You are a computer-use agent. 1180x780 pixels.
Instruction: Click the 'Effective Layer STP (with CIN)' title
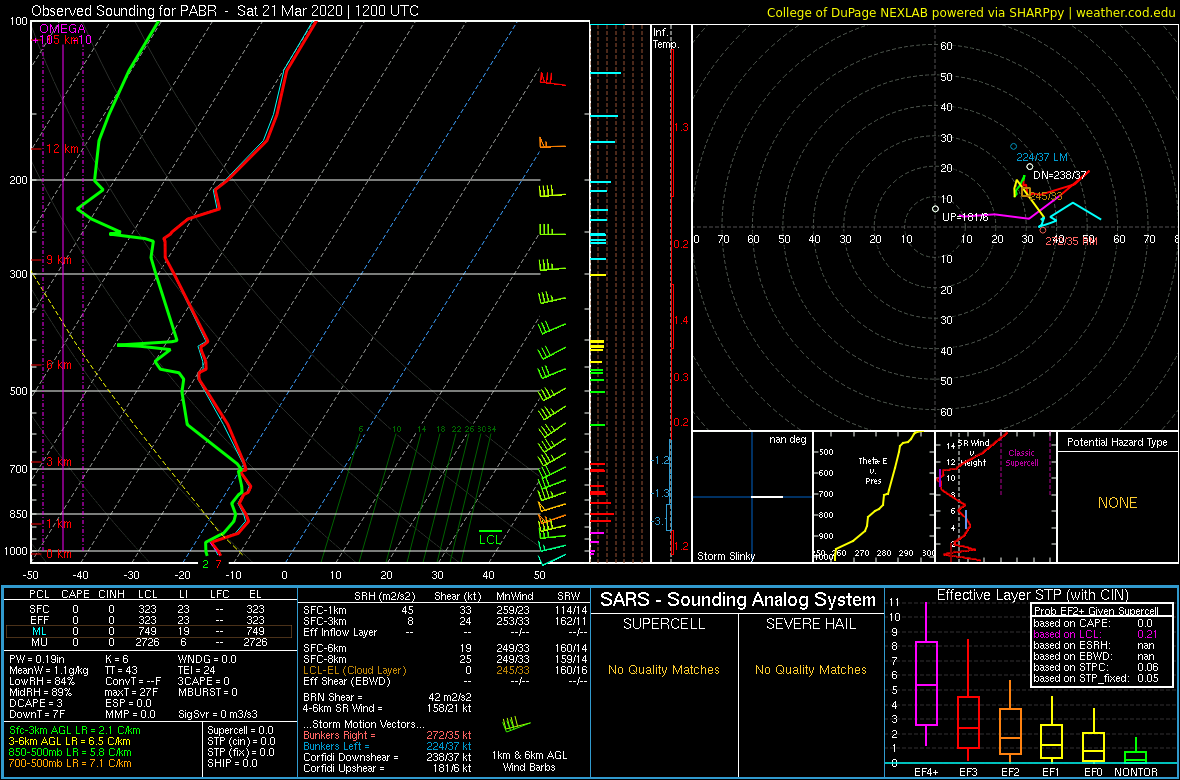[x=1030, y=596]
